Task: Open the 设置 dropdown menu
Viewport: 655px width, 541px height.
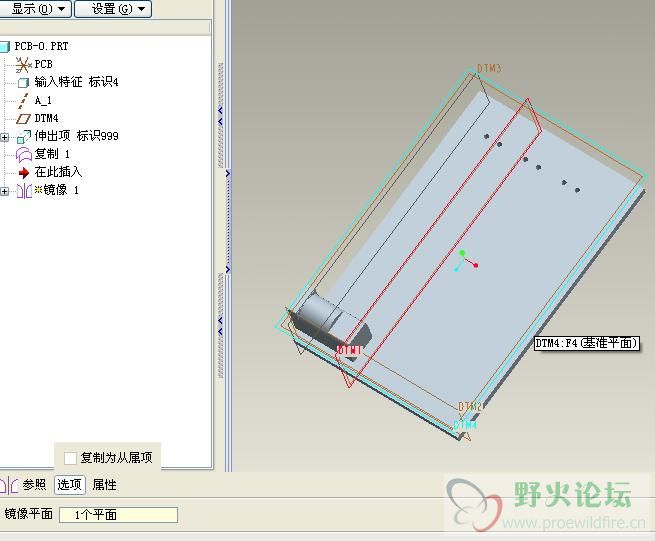Action: (113, 9)
